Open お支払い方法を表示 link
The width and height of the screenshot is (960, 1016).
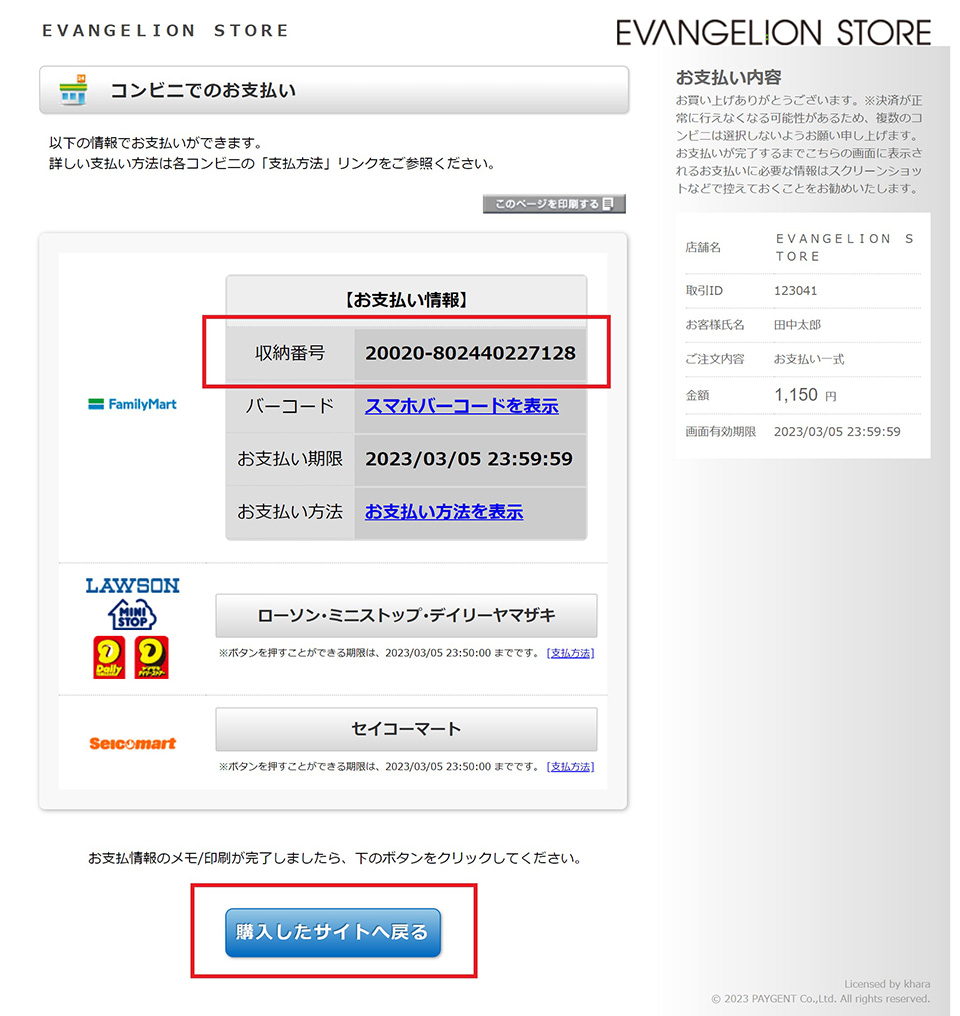[x=444, y=512]
